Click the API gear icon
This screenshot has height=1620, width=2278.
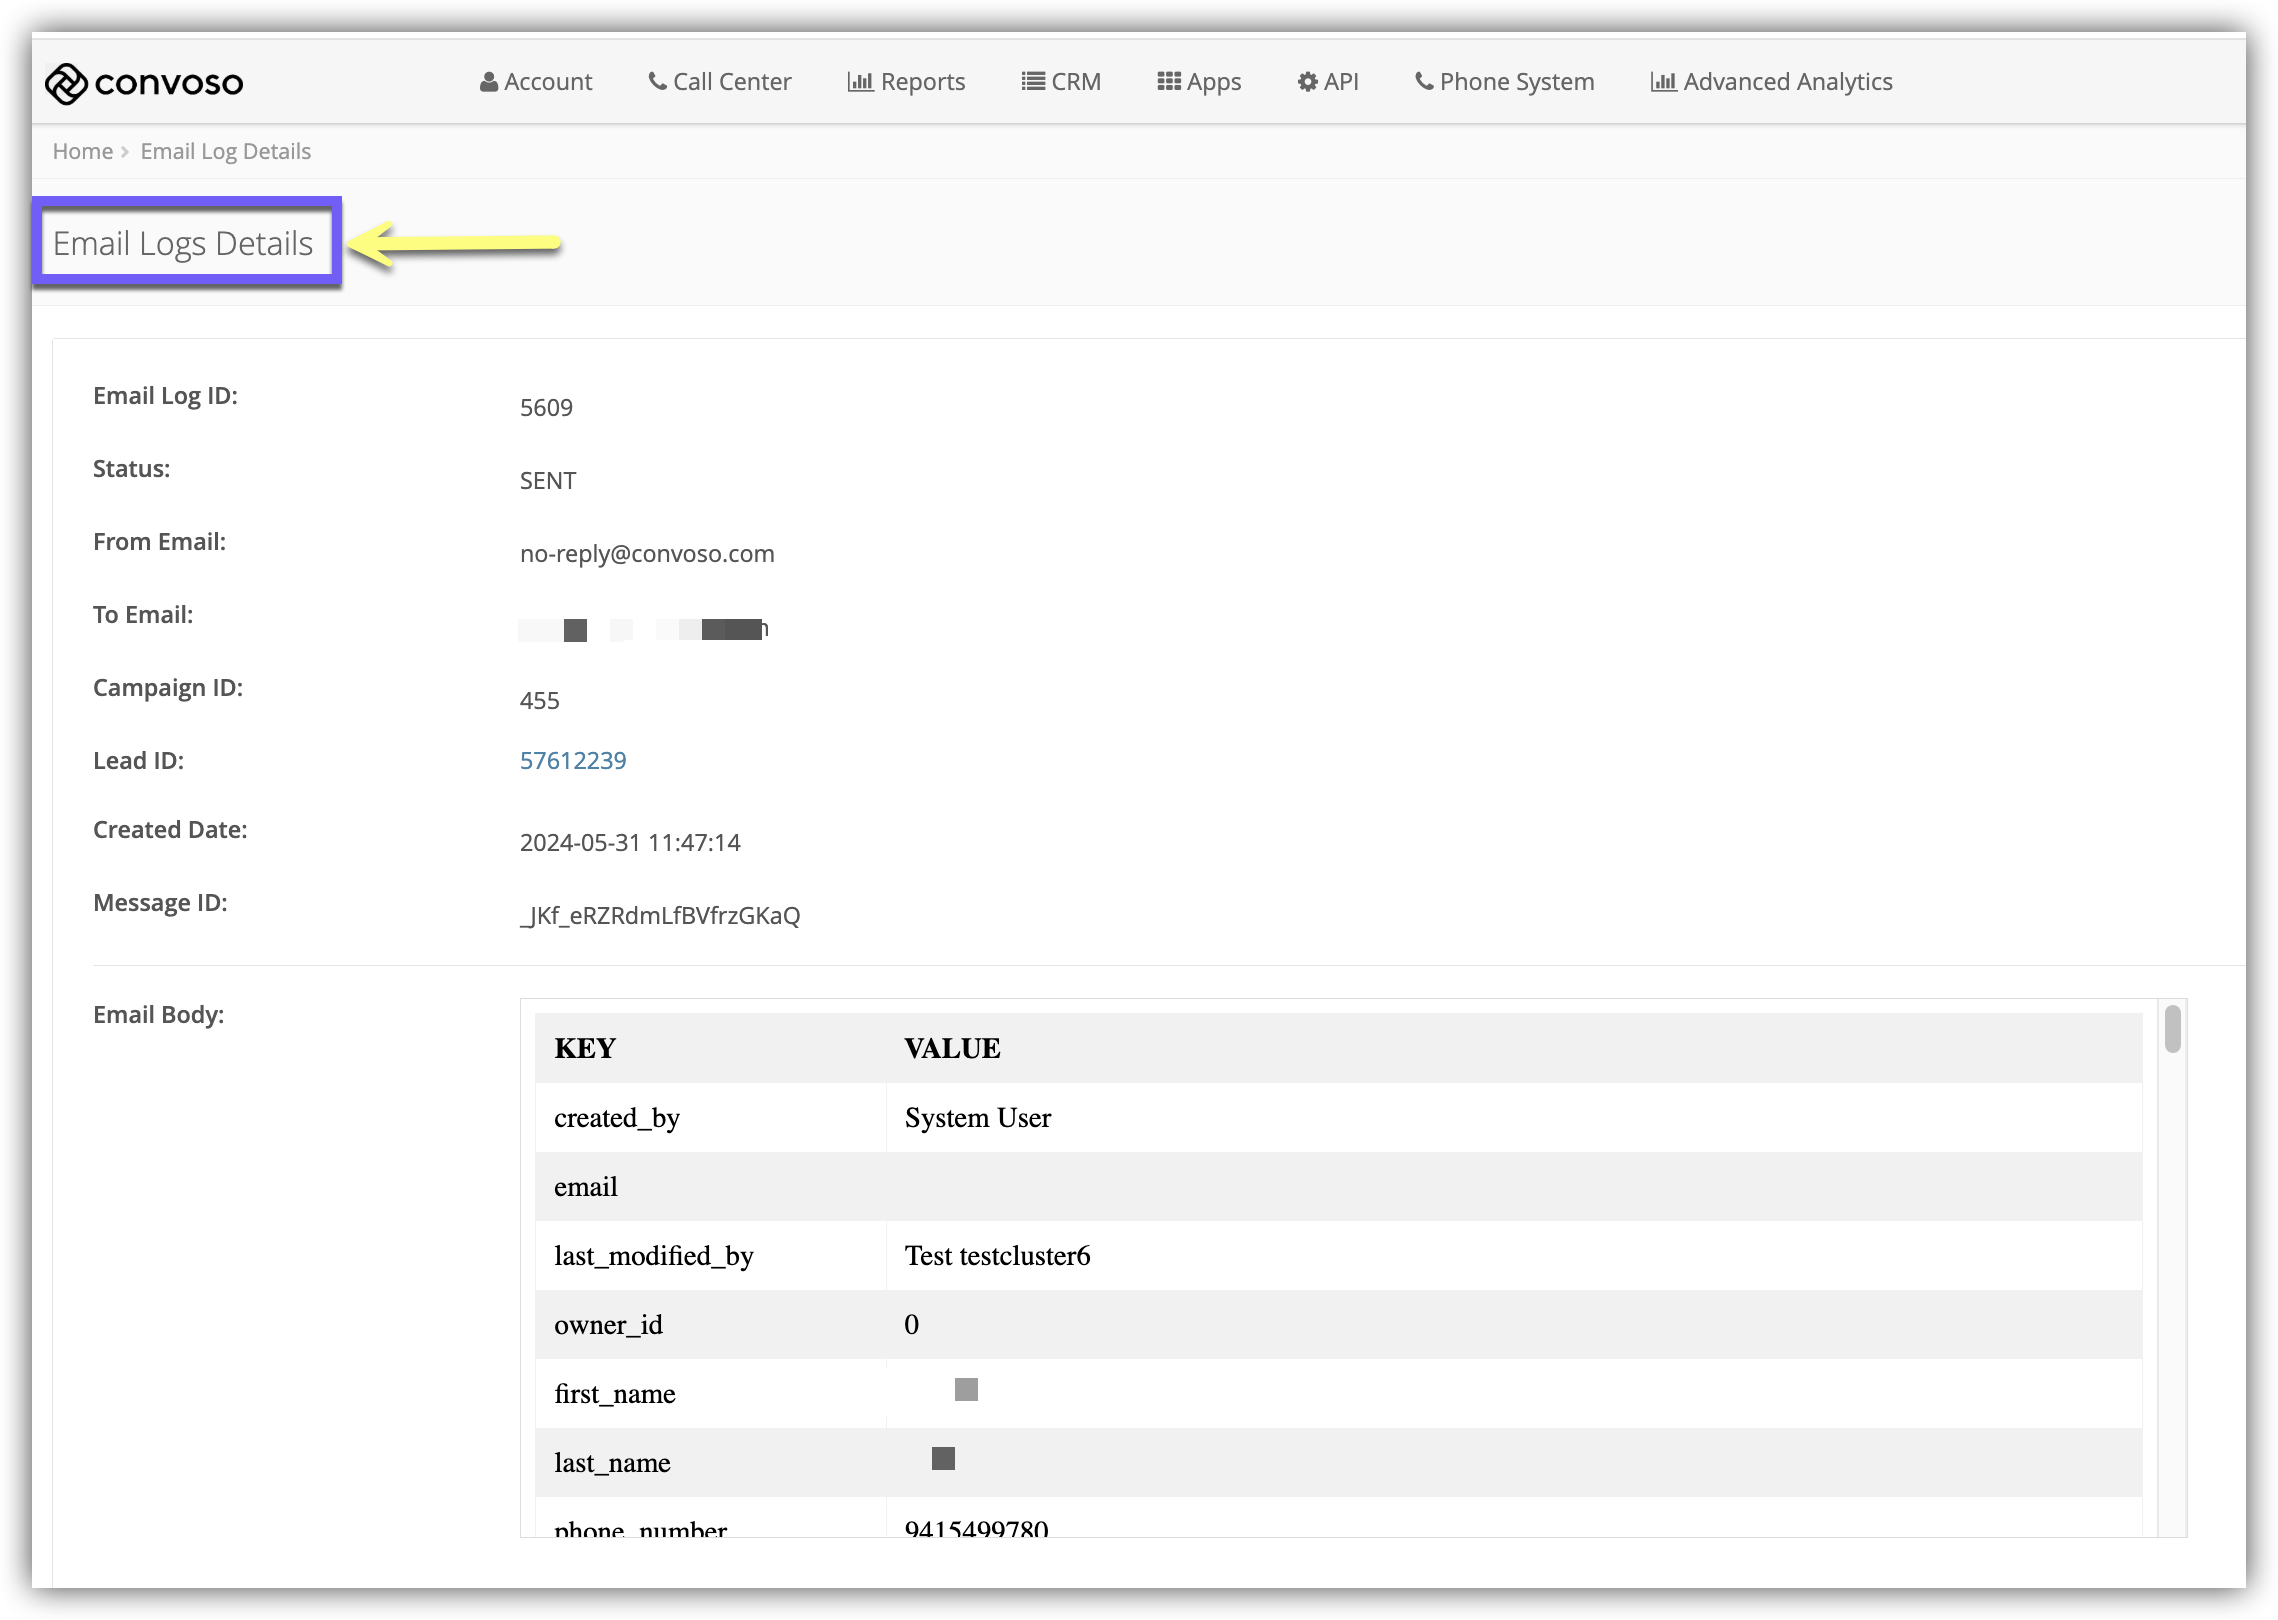click(x=1307, y=82)
